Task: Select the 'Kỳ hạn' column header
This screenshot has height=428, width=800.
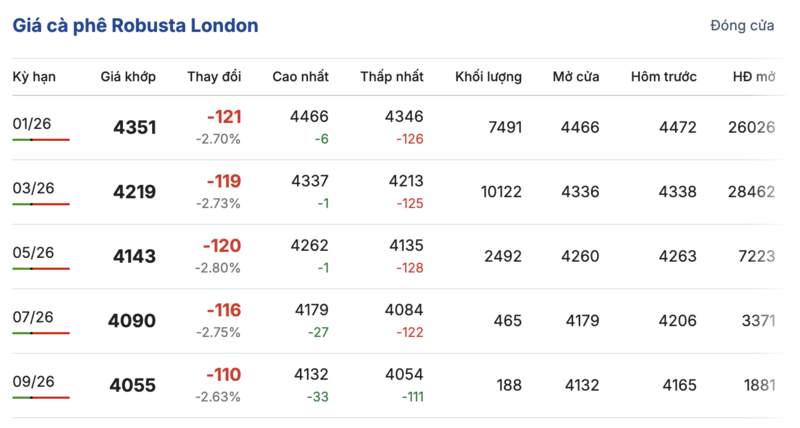Action: point(34,77)
